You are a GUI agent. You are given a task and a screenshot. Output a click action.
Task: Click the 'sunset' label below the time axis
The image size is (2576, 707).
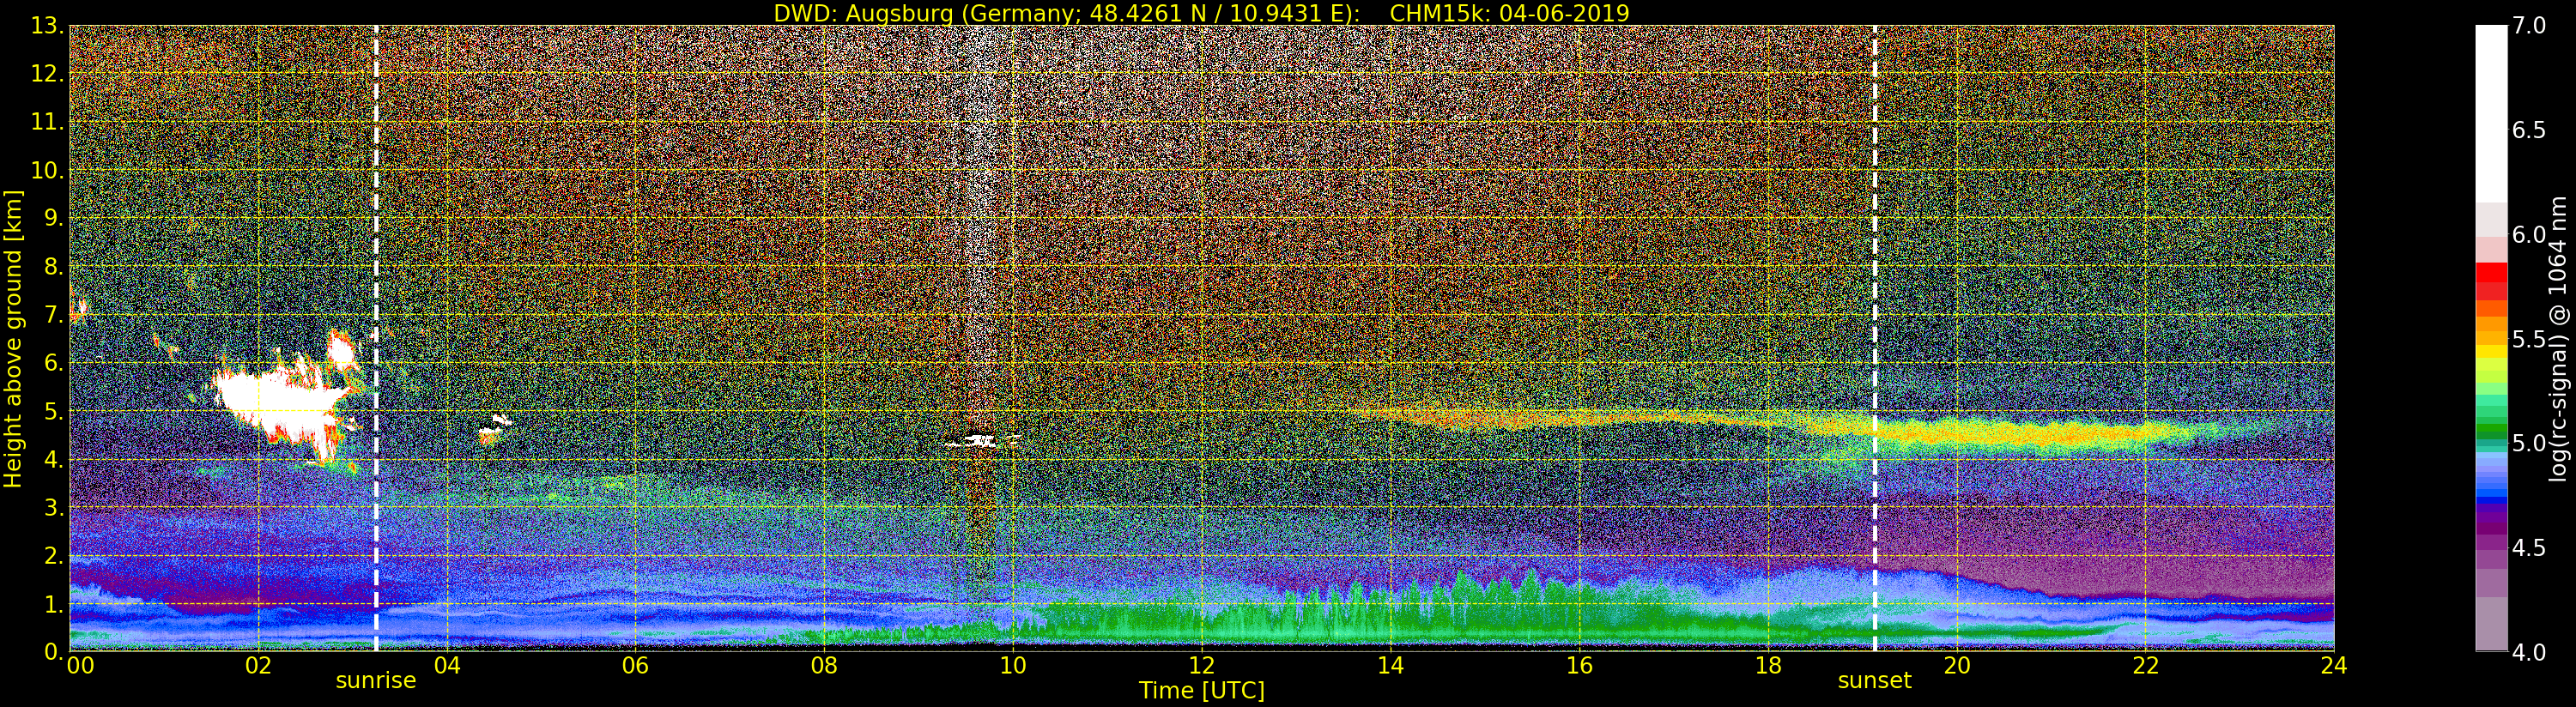click(1874, 681)
